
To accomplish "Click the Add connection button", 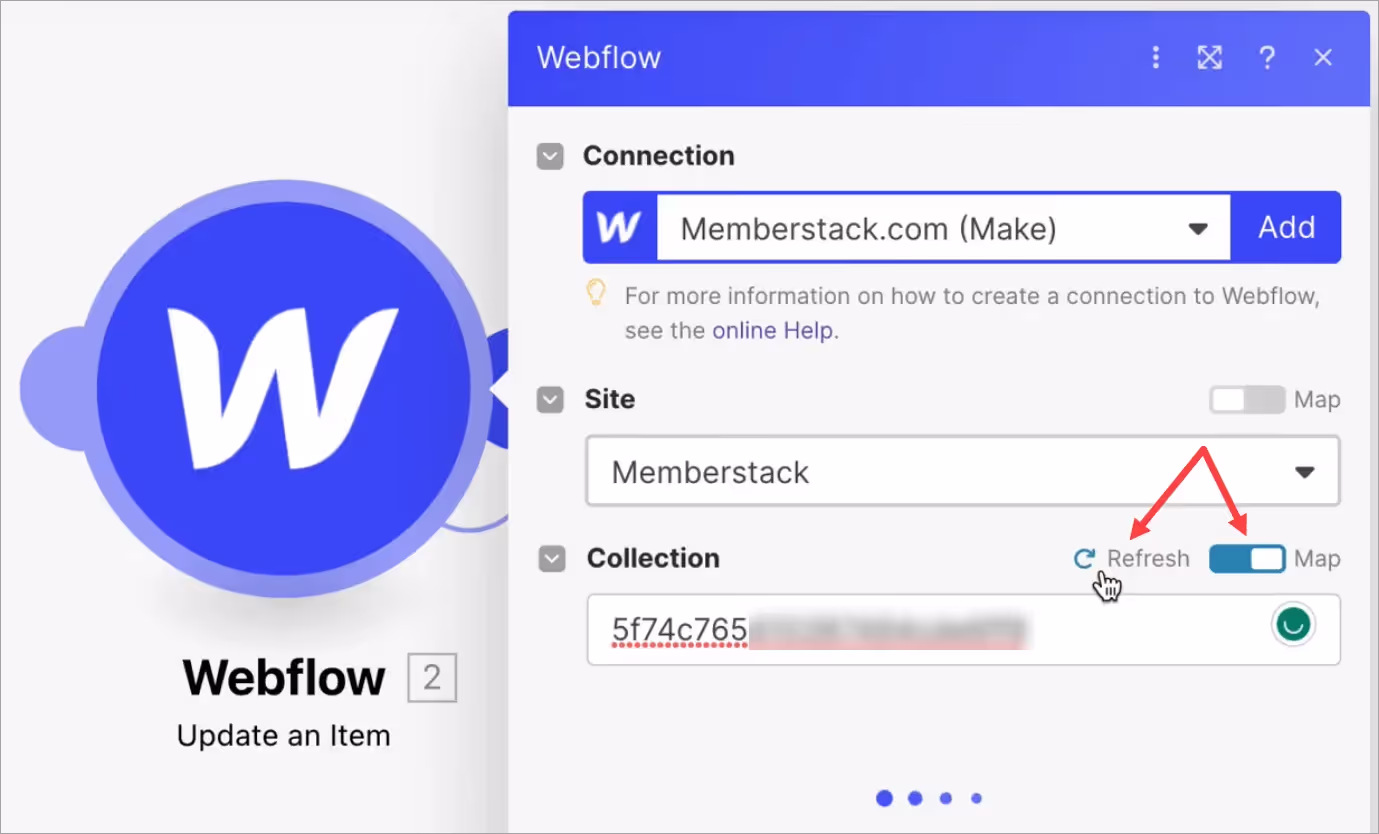I will click(x=1286, y=228).
